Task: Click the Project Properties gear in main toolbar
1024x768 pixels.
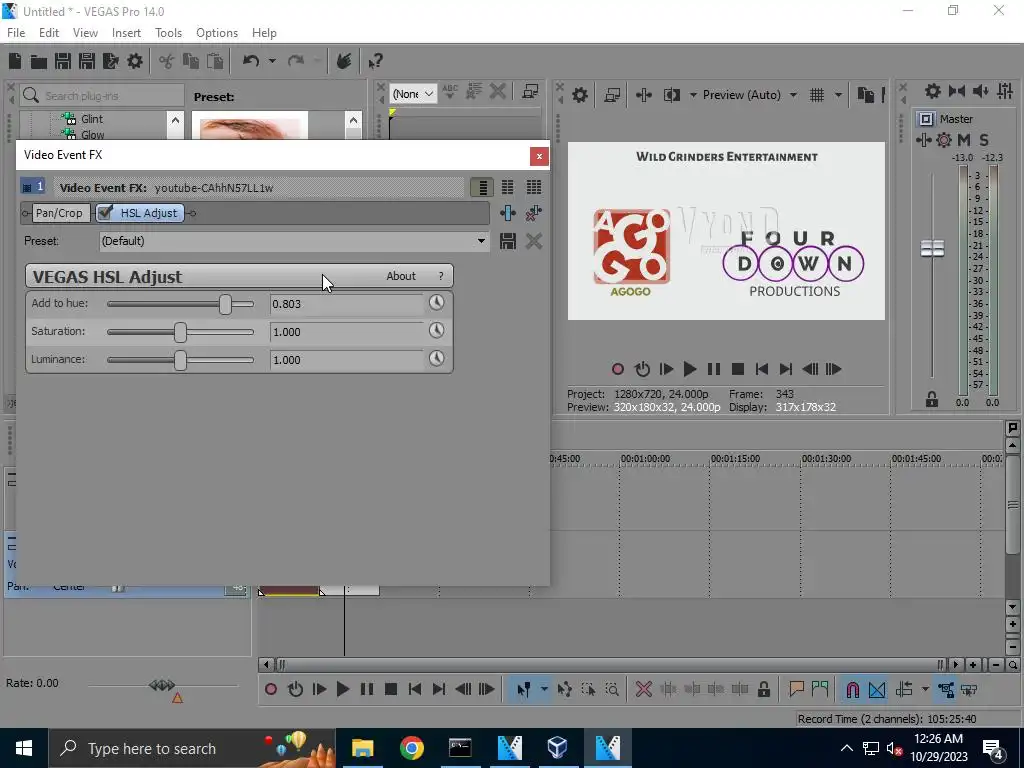Action: 135,61
